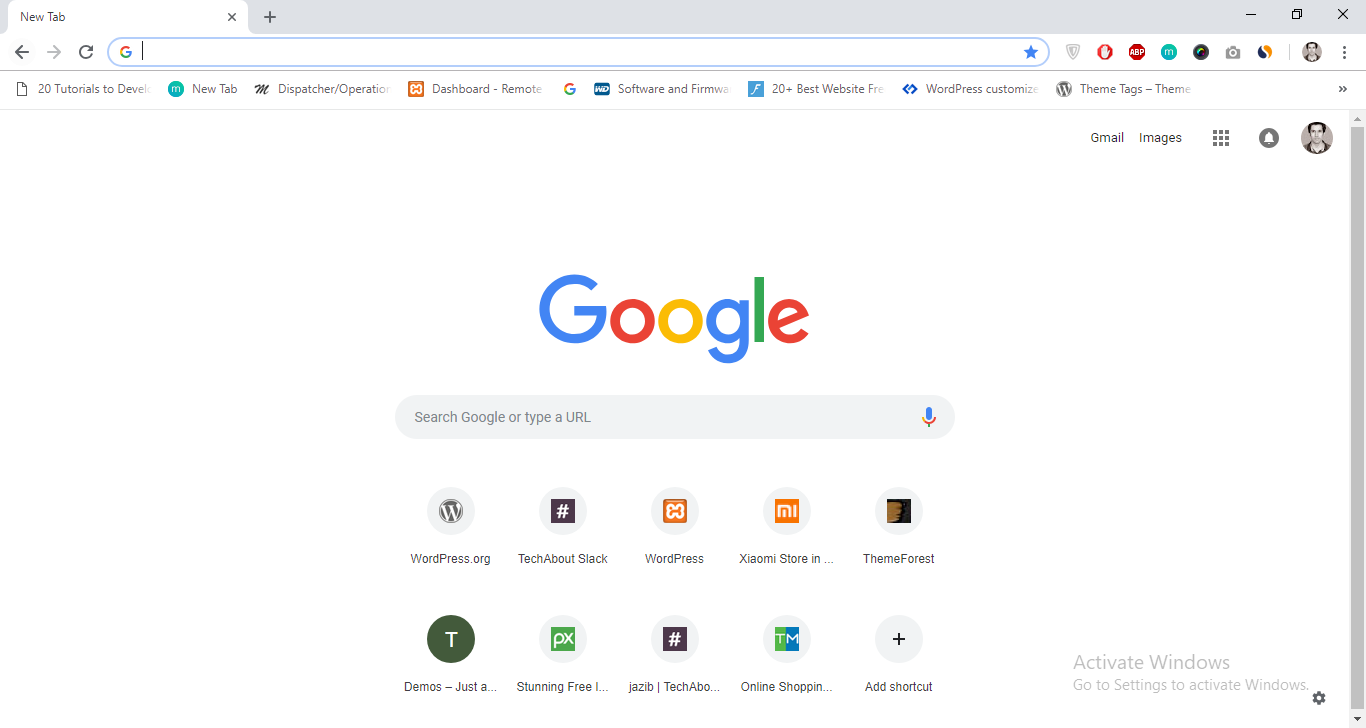Open the Chrome profile avatar in toolbar
The width and height of the screenshot is (1366, 728).
pos(1312,52)
